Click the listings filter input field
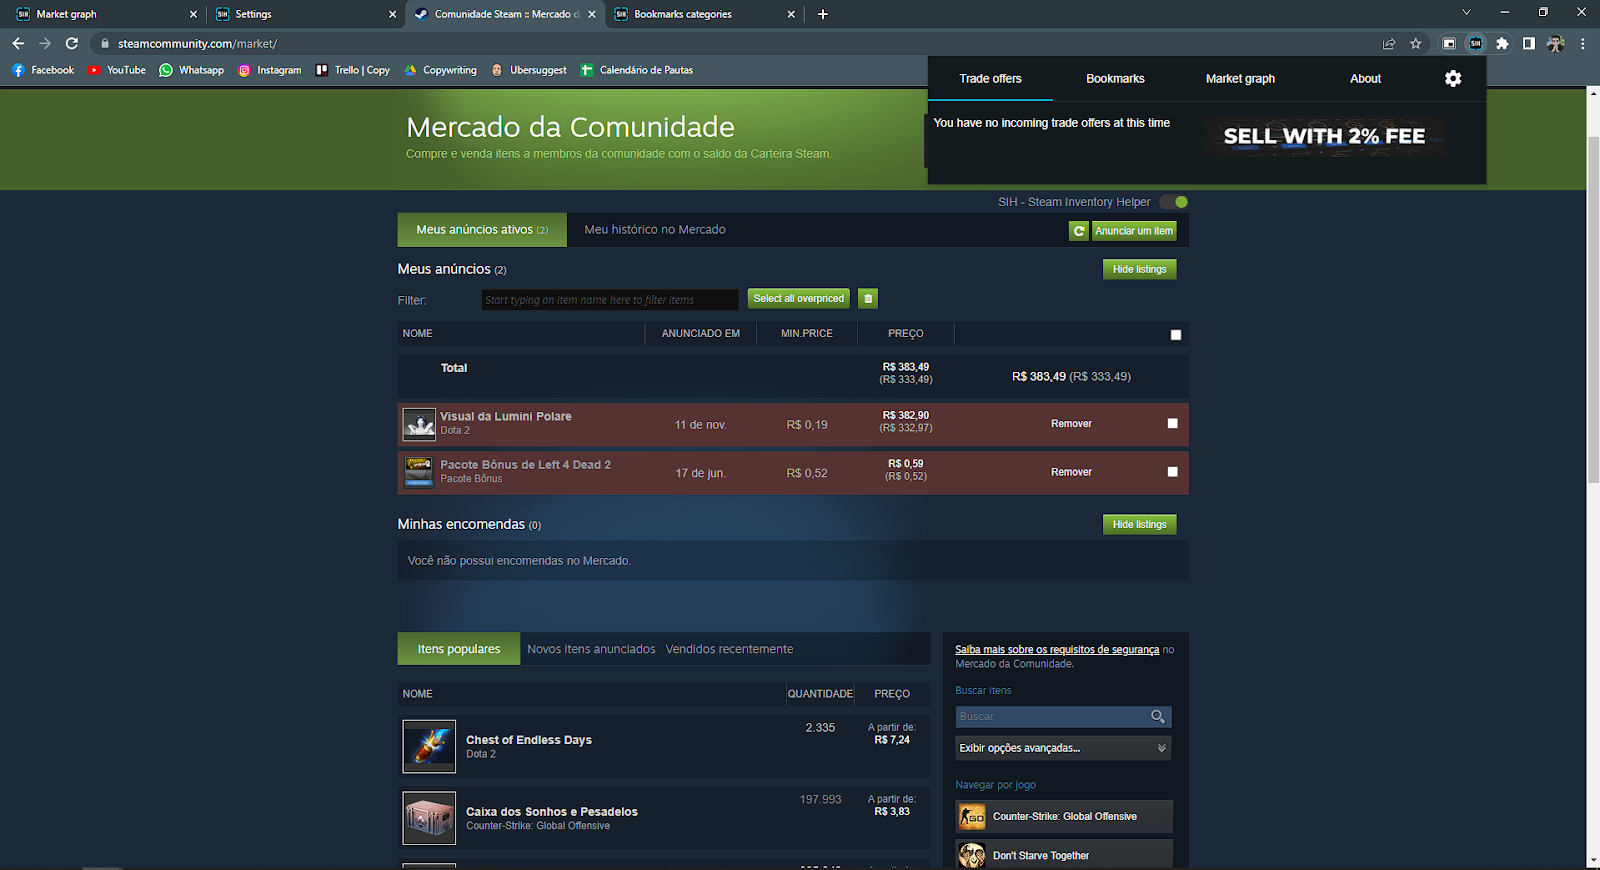The height and width of the screenshot is (870, 1600). pyautogui.click(x=610, y=300)
